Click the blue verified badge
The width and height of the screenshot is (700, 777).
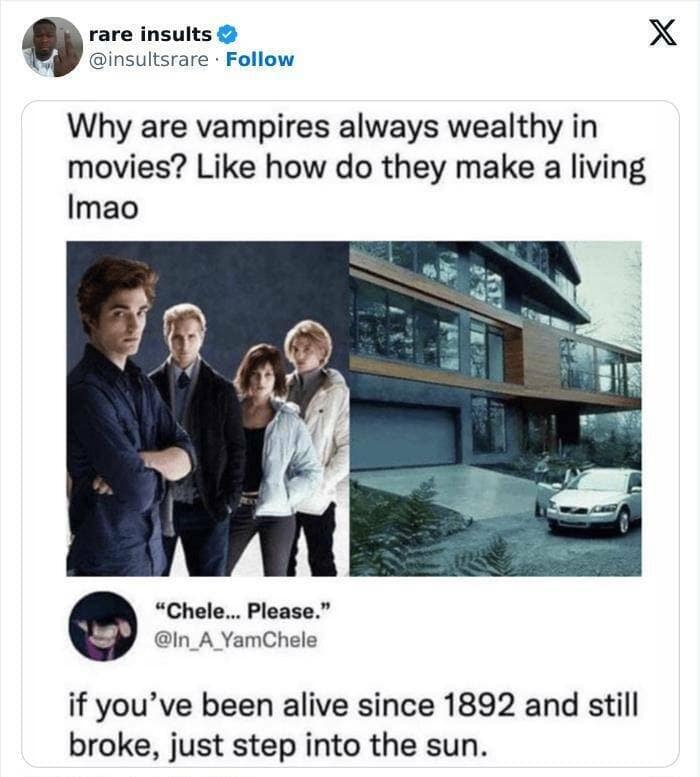tap(228, 35)
